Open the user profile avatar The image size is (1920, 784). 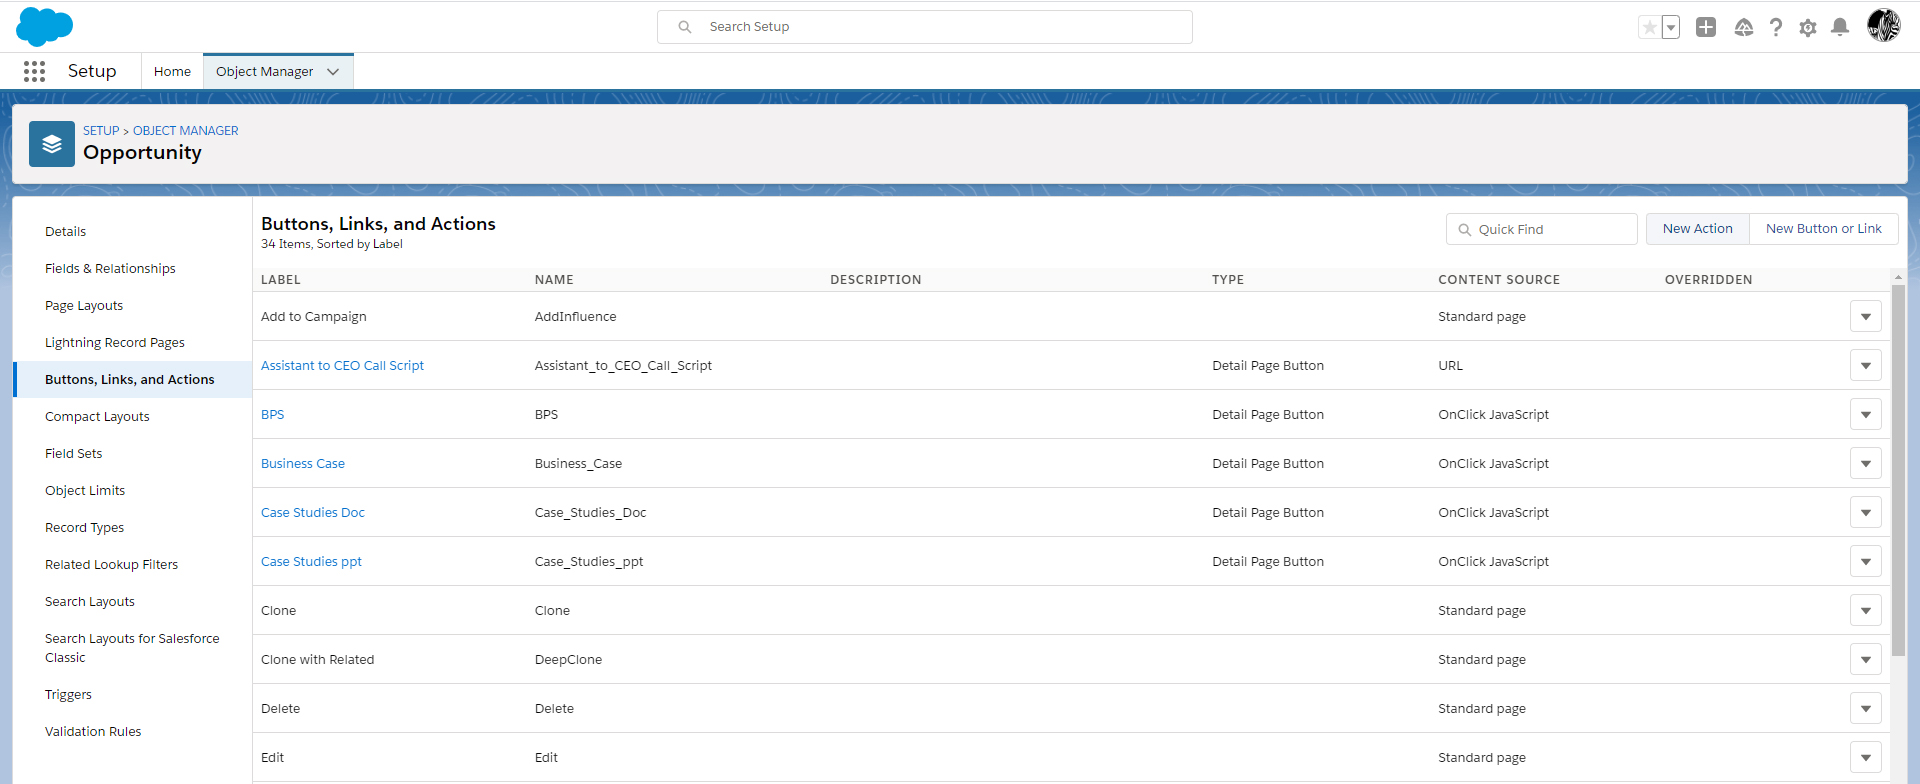pyautogui.click(x=1883, y=26)
